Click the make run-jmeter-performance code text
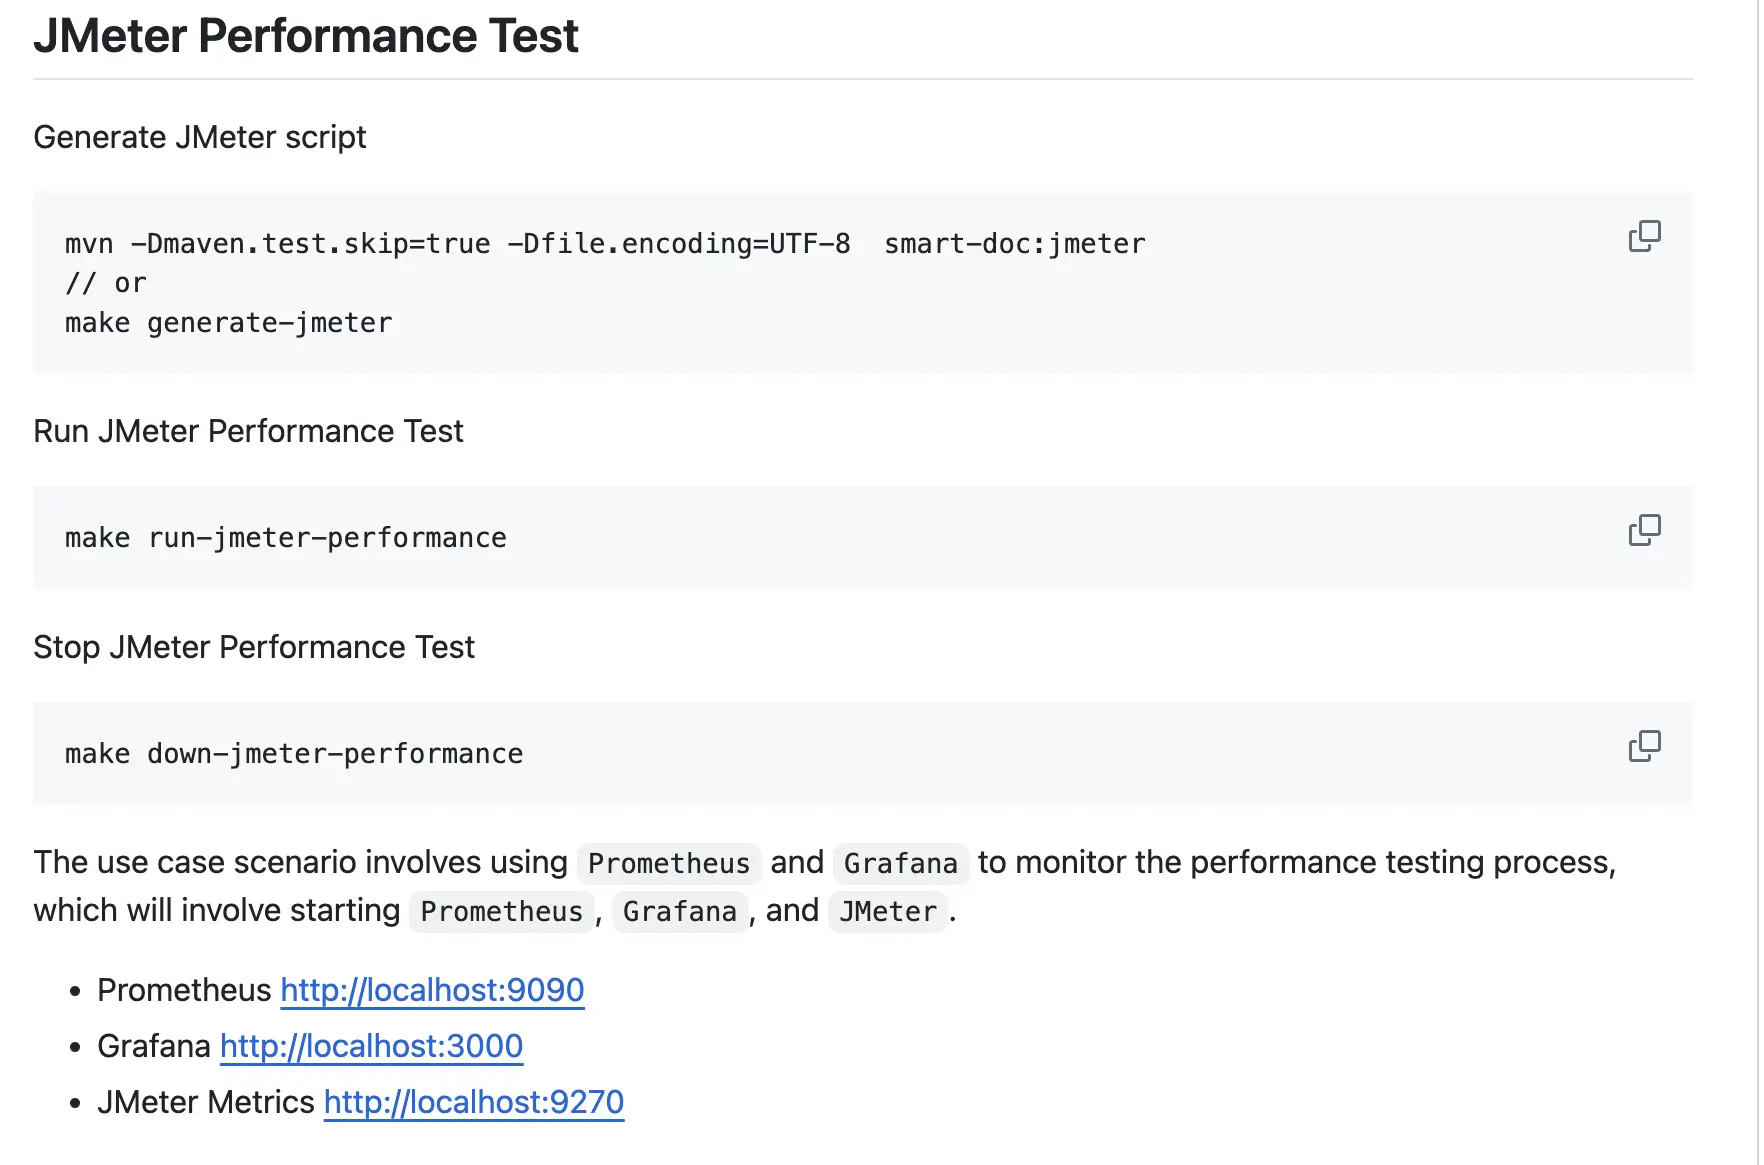This screenshot has height=1165, width=1764. click(286, 538)
